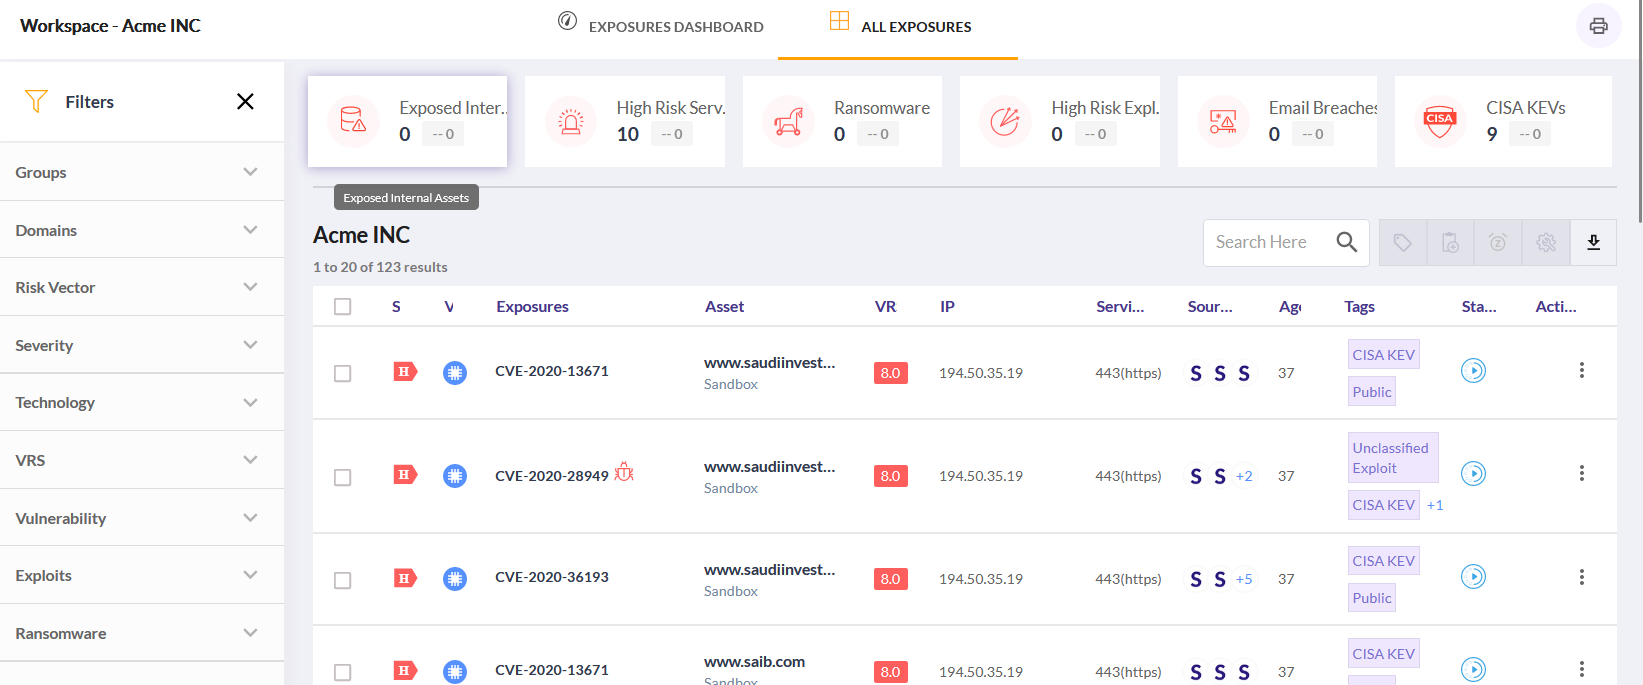Close the Filters panel with X
Screen dimensions: 1643x685
click(x=245, y=101)
